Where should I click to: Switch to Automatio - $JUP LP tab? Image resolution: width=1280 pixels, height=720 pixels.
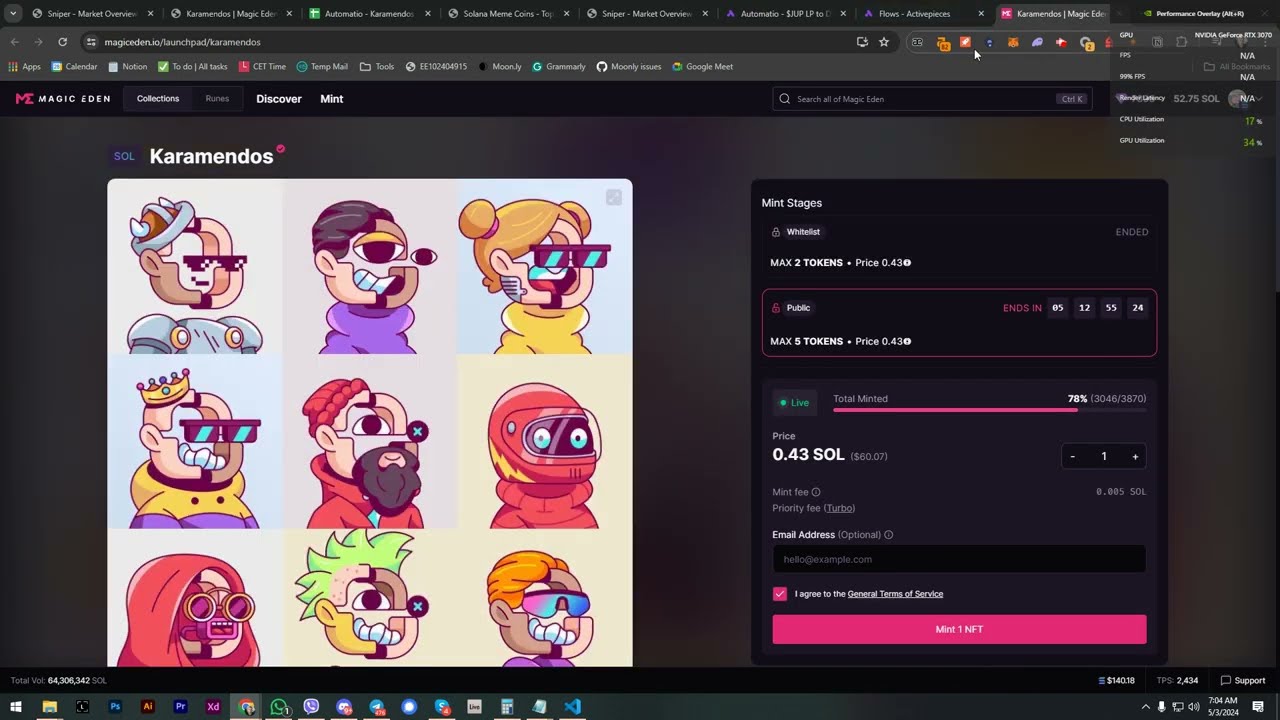pos(785,14)
